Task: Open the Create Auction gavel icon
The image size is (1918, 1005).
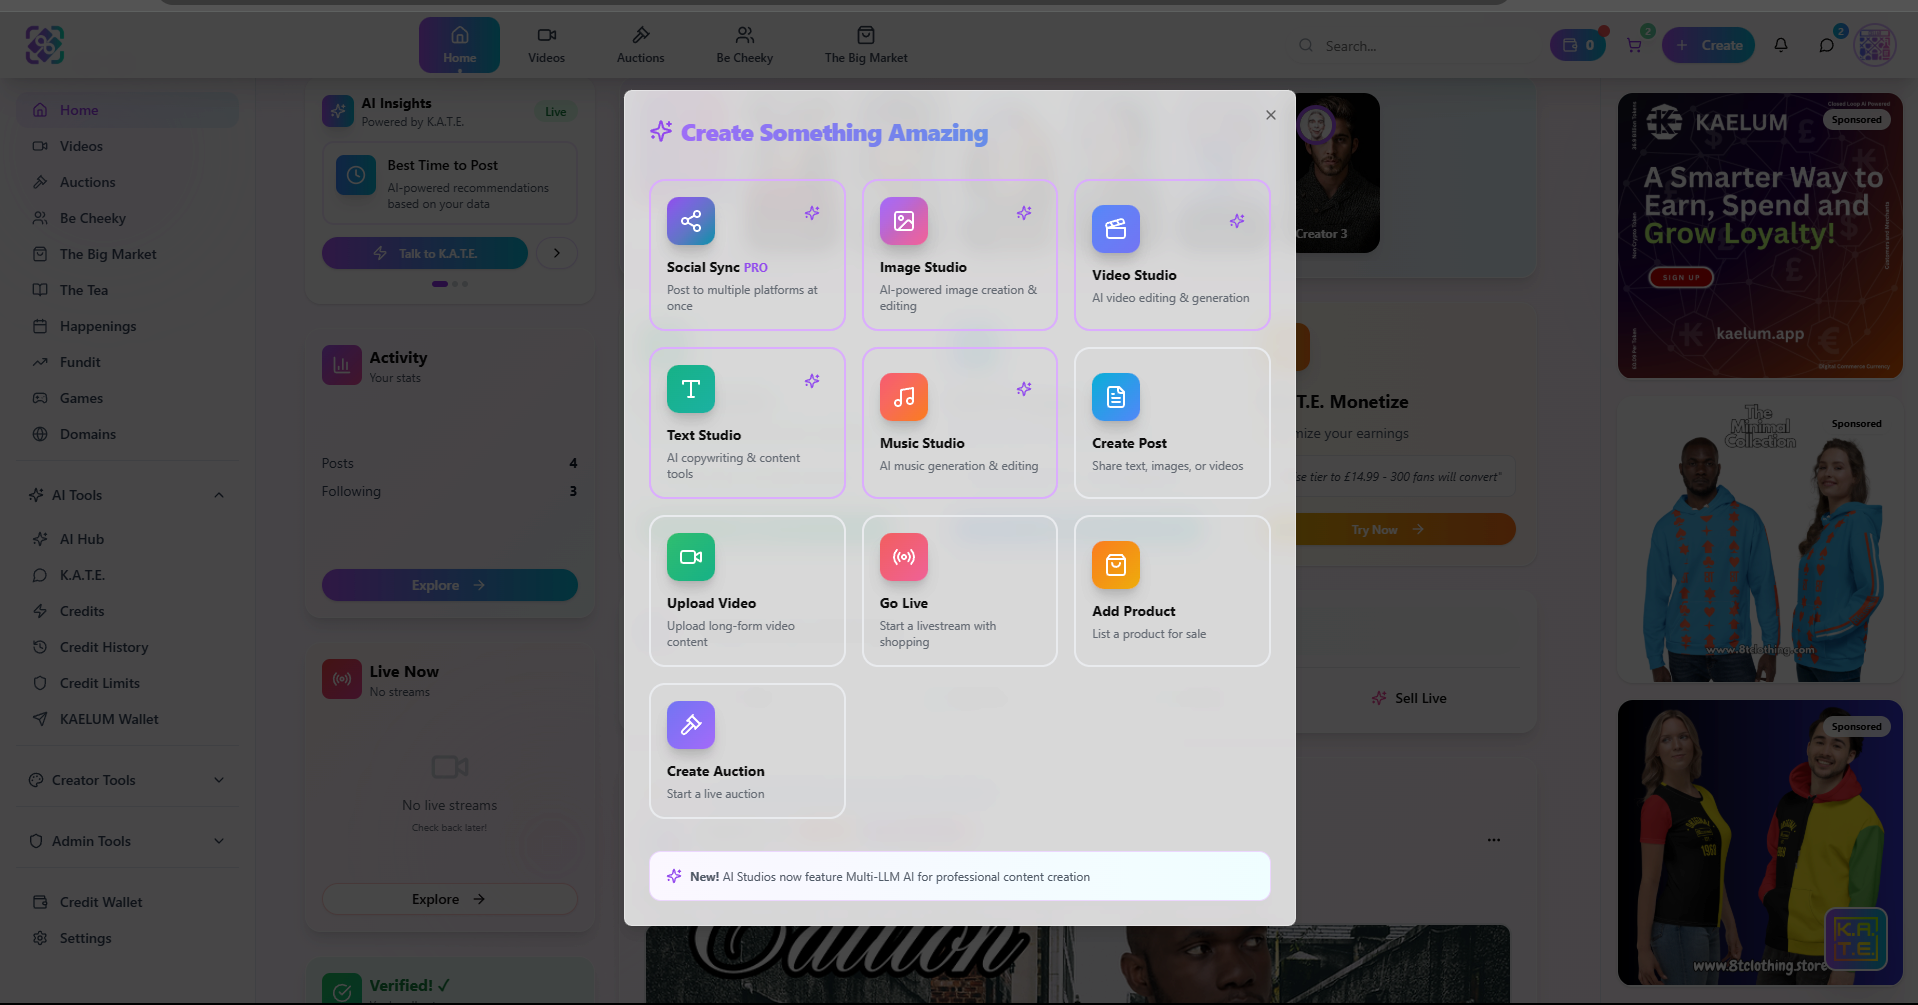Action: pos(690,725)
